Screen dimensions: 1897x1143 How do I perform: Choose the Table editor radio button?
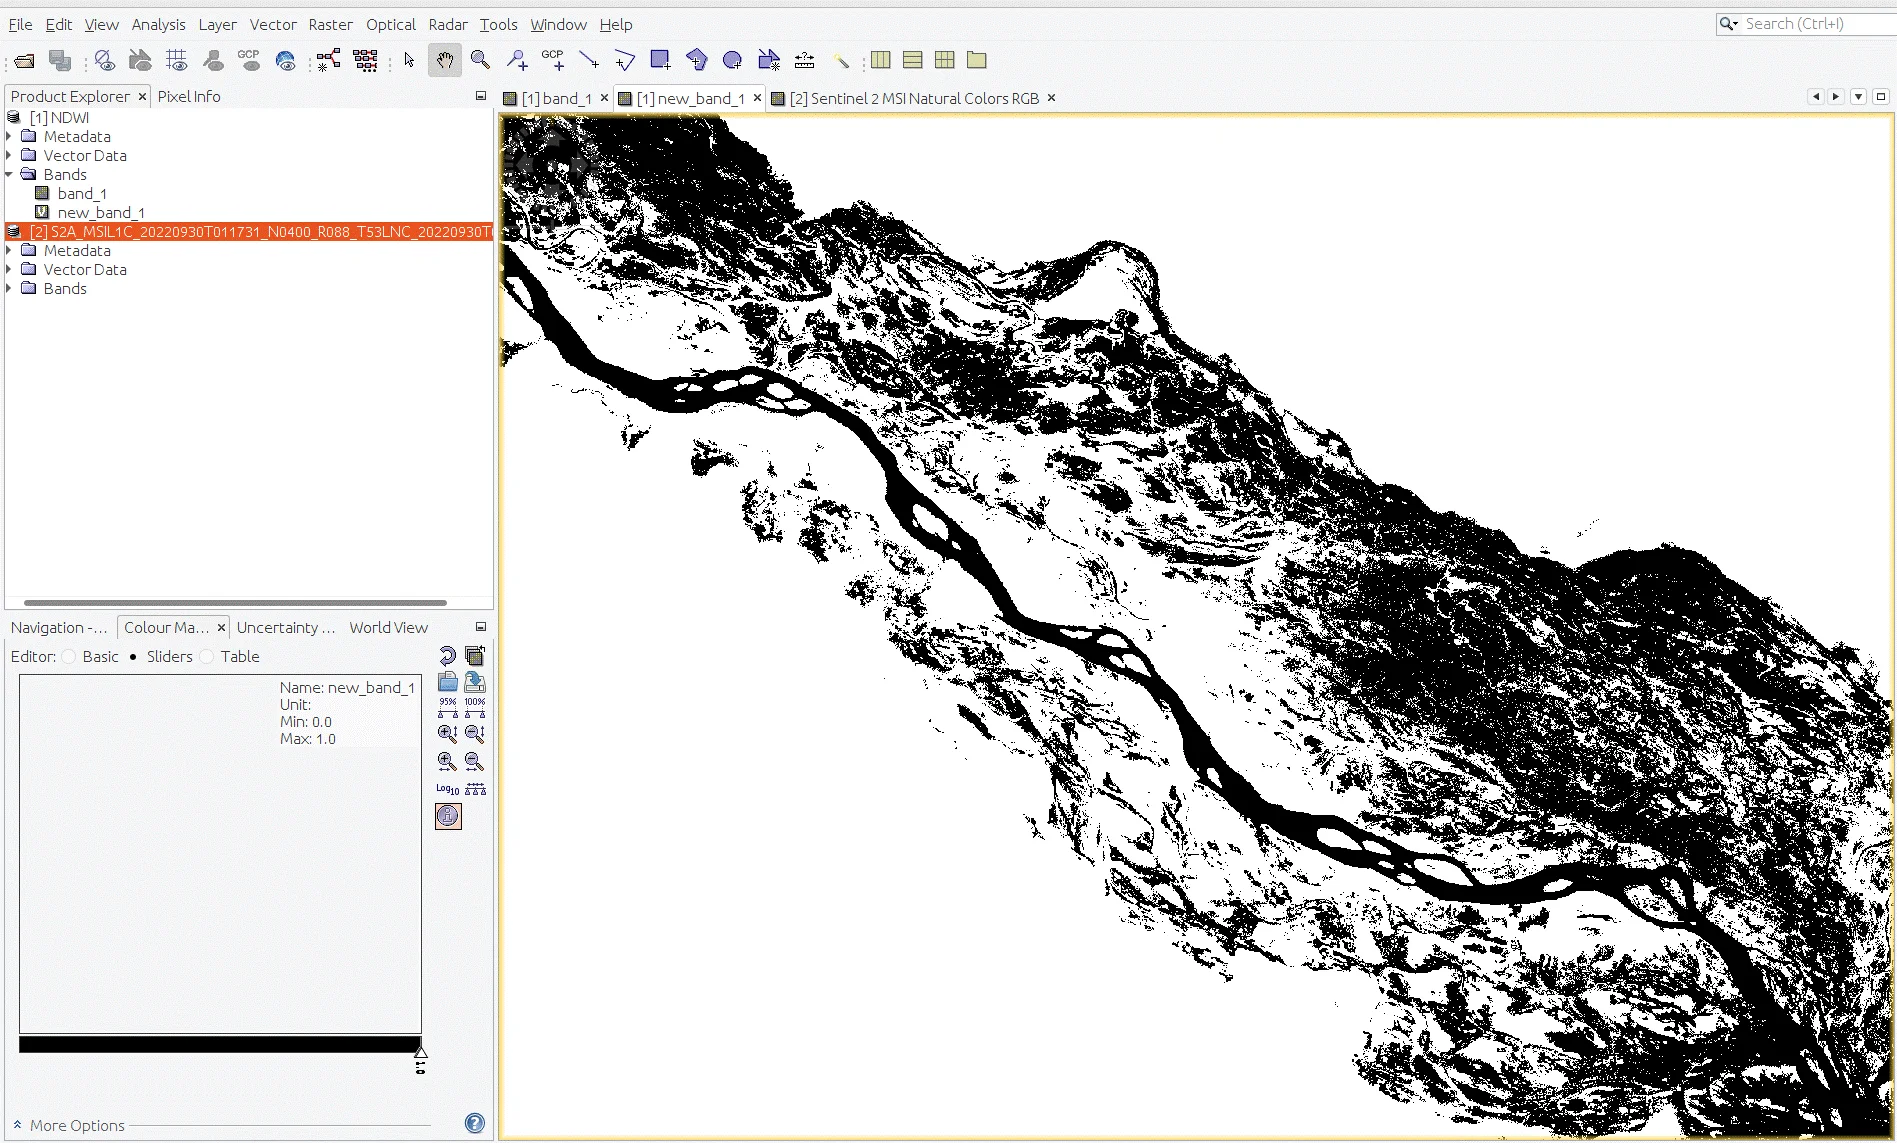pos(207,657)
